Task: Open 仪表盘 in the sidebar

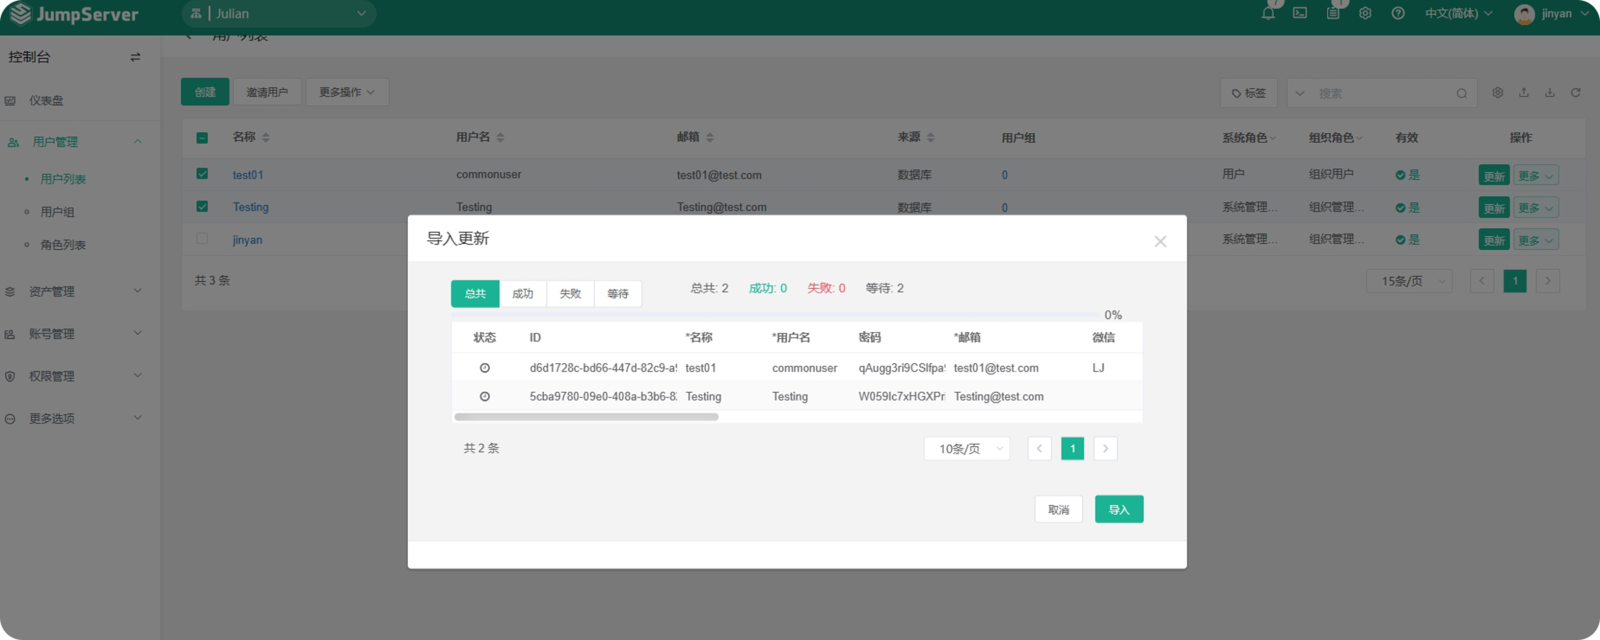Action: [46, 101]
